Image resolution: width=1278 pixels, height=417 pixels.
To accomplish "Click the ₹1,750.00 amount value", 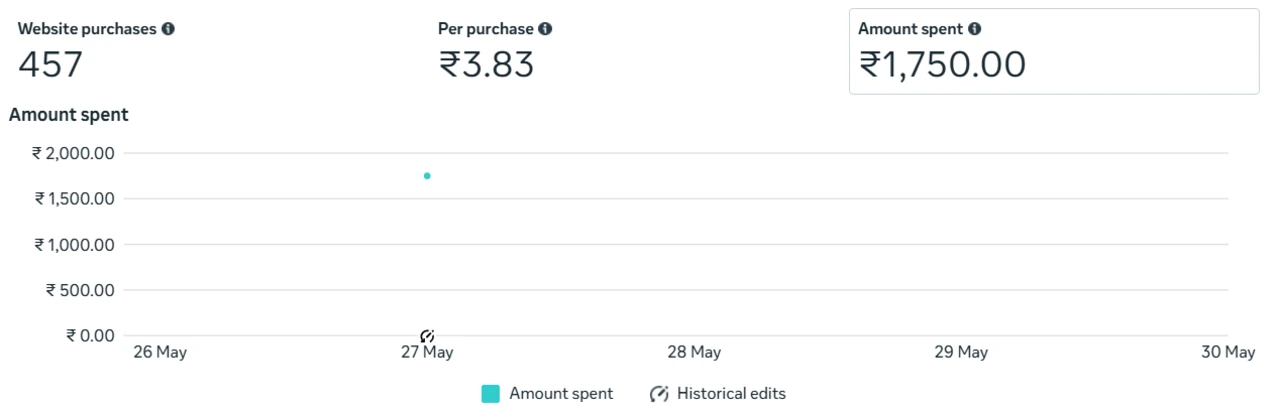I will pyautogui.click(x=942, y=65).
